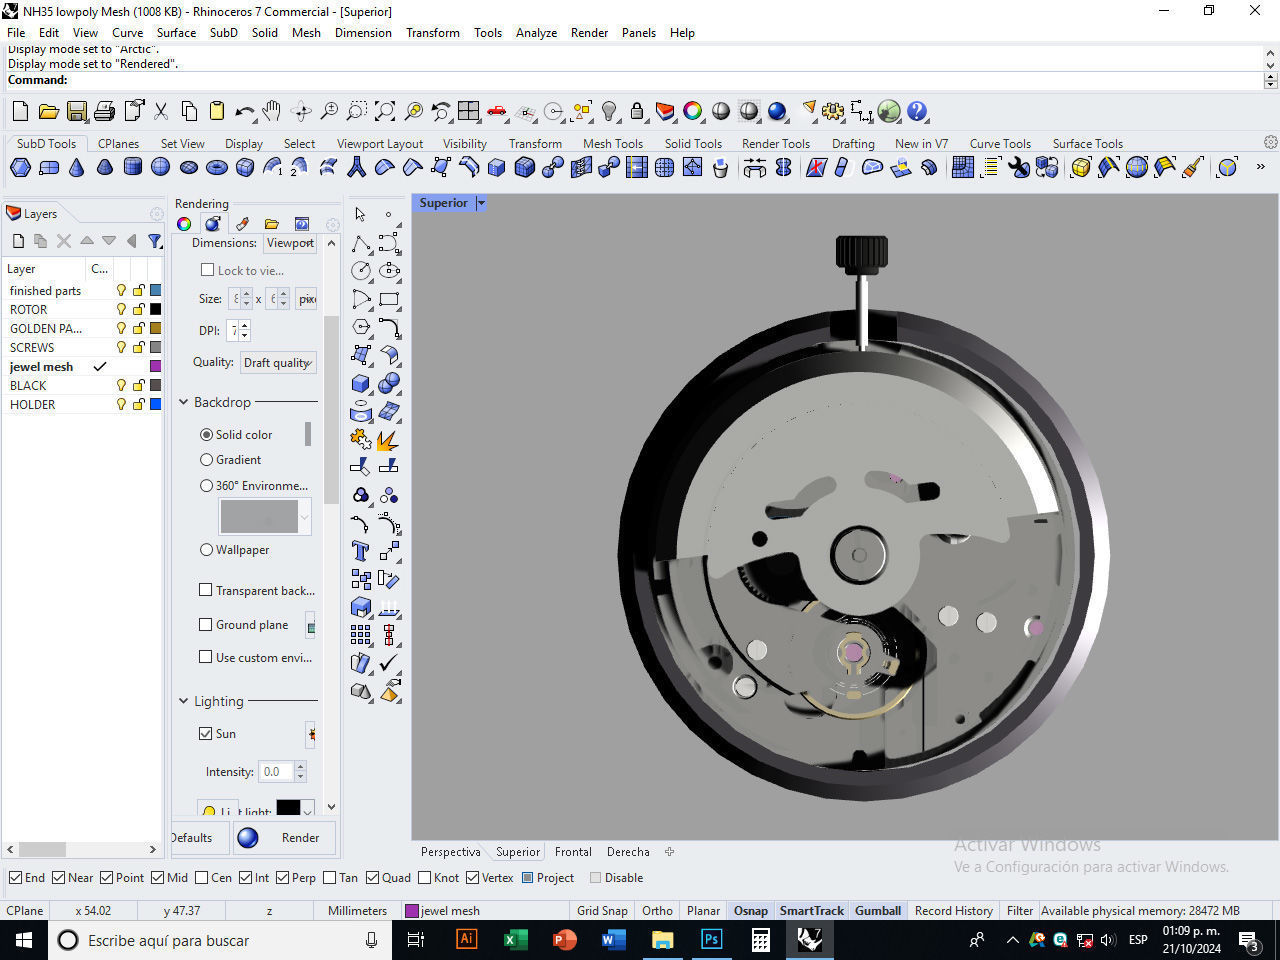Open Help with the question mark icon

(x=917, y=111)
